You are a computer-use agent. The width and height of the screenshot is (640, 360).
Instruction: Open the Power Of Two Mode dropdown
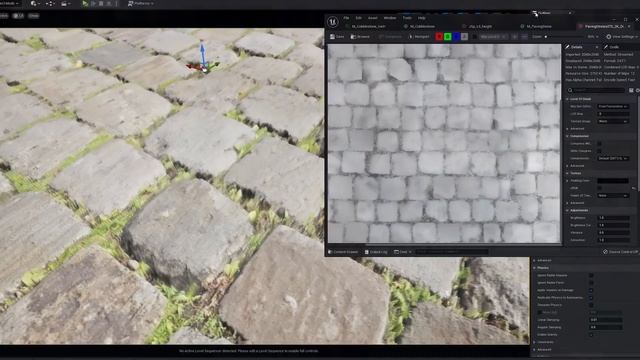[613, 196]
